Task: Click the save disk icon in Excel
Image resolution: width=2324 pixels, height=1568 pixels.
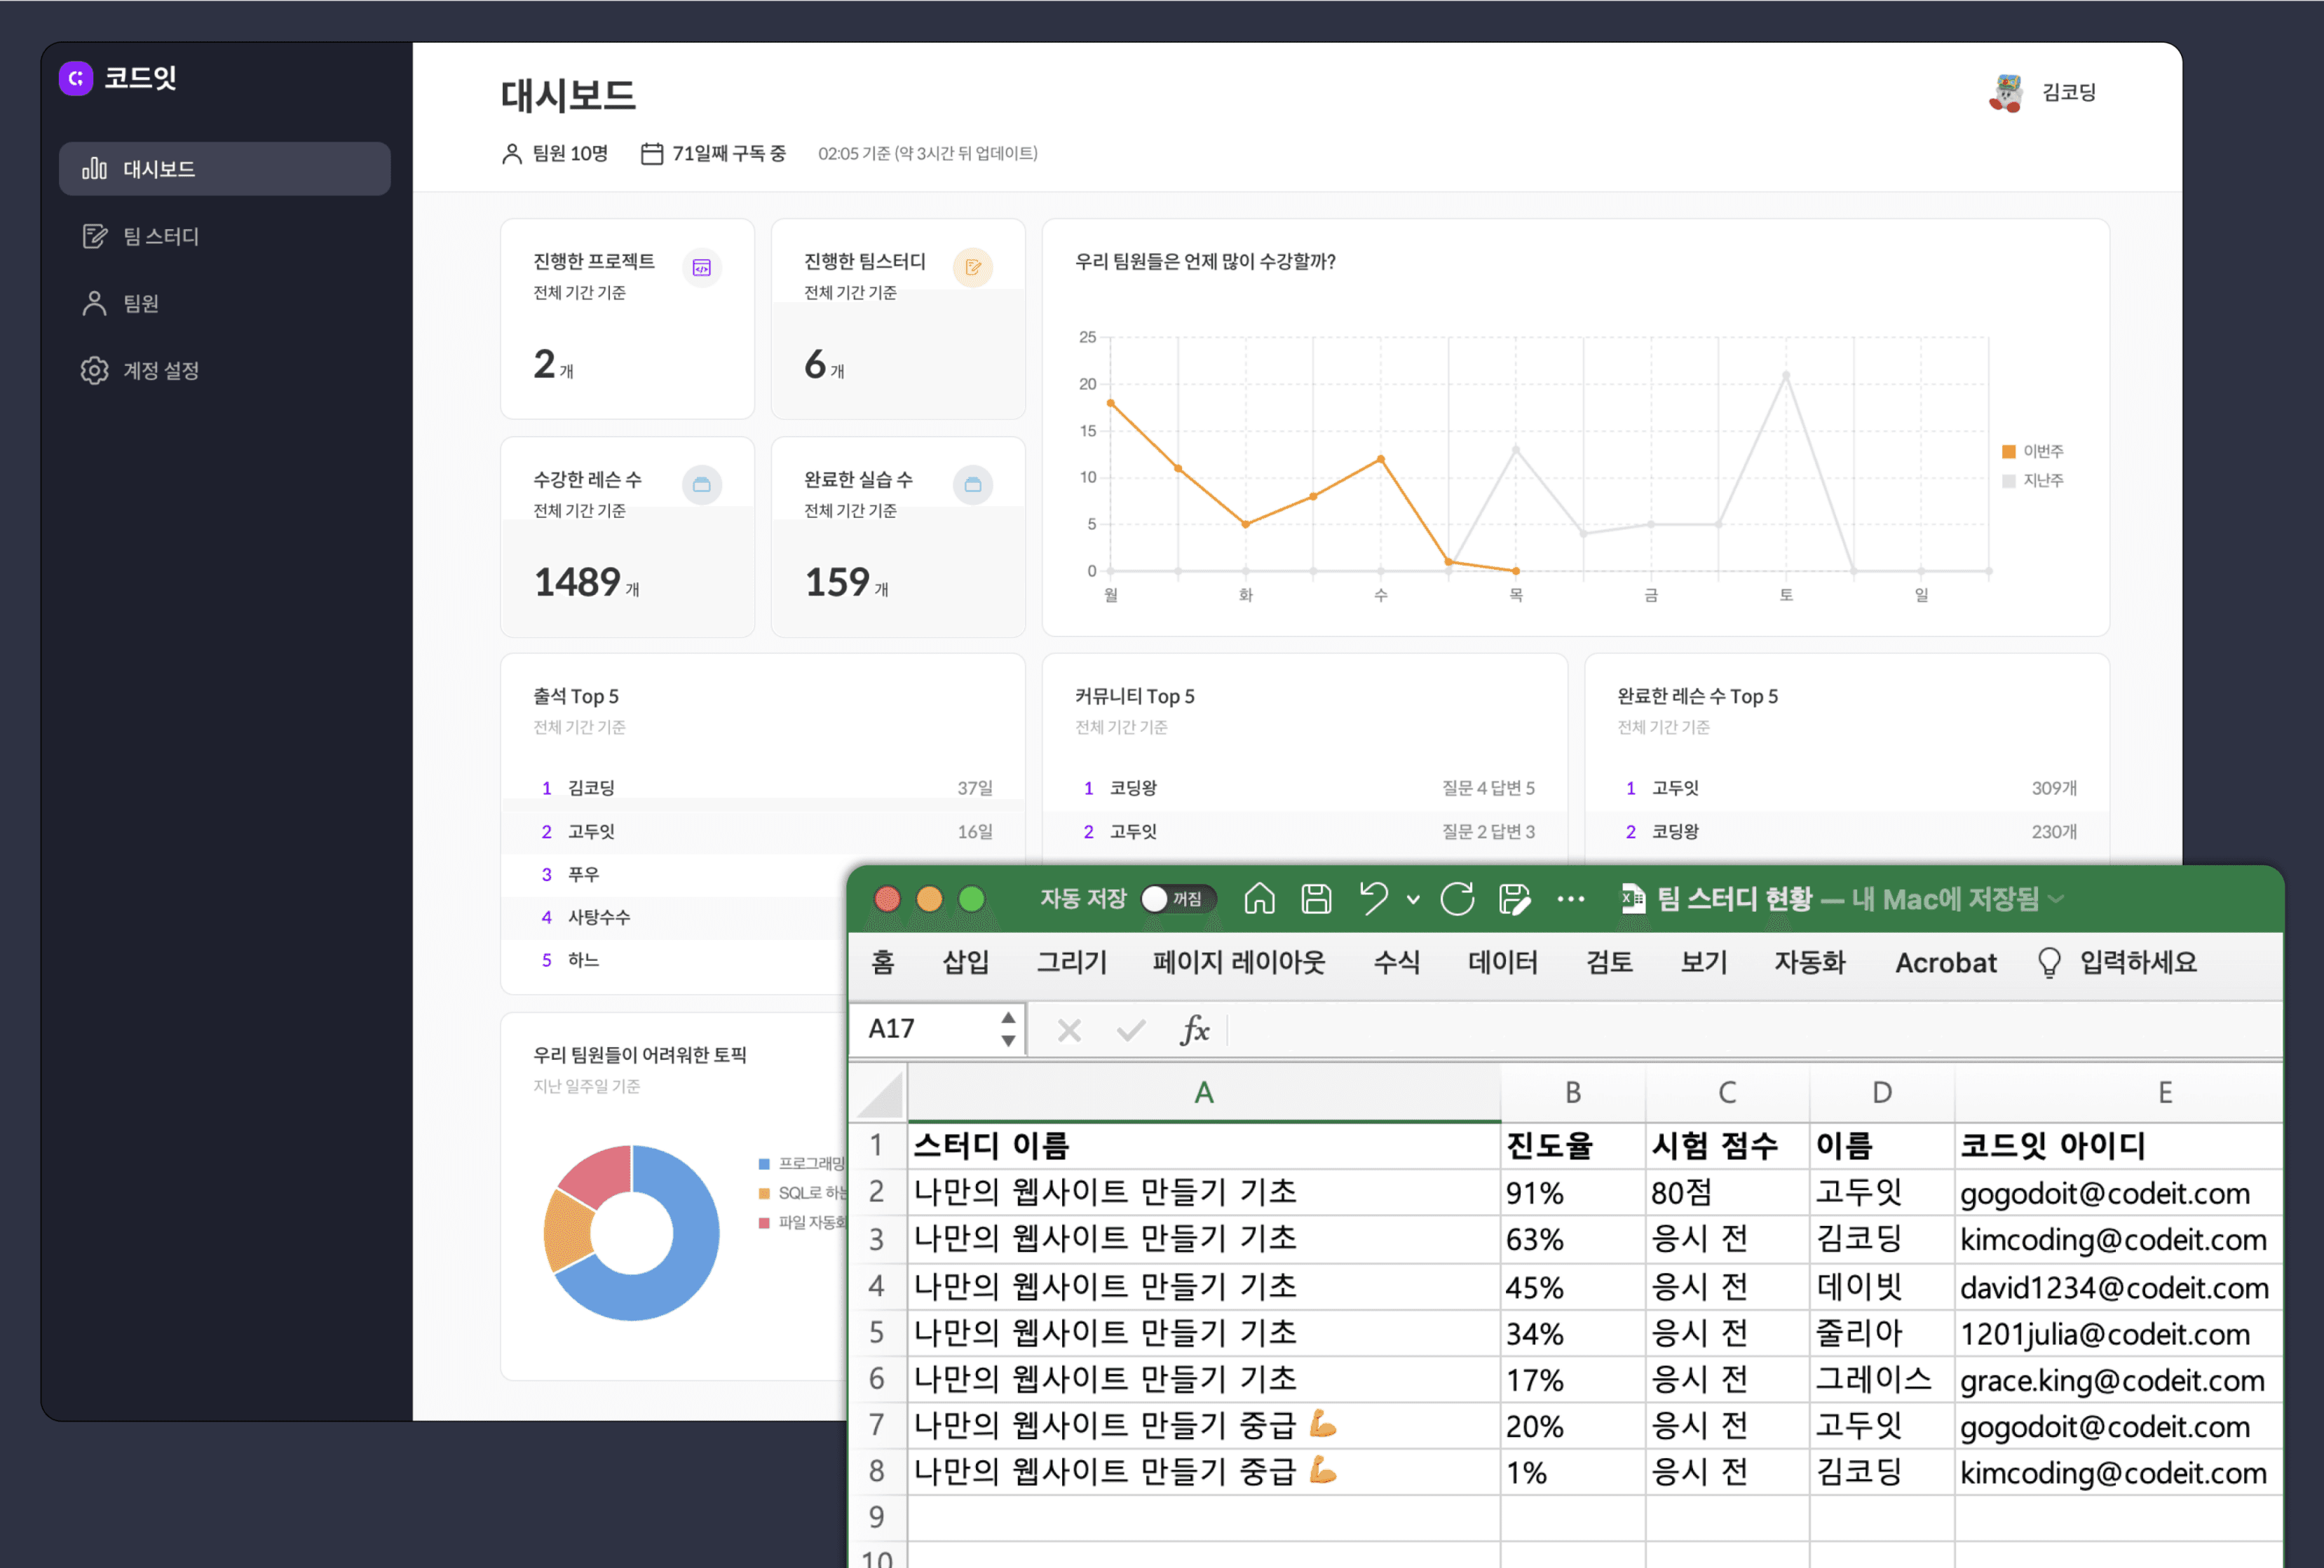Action: [1316, 899]
